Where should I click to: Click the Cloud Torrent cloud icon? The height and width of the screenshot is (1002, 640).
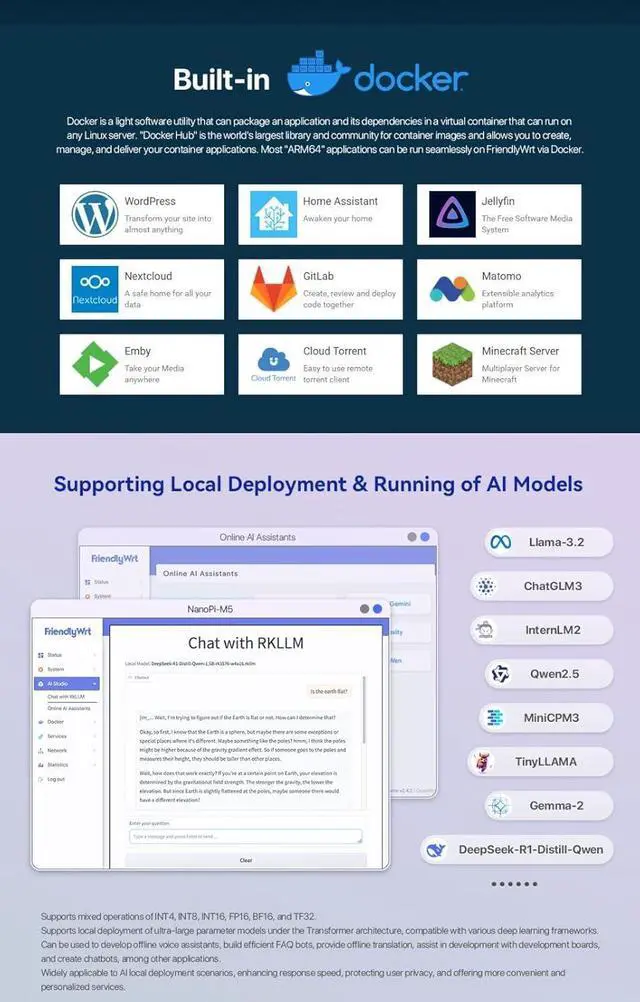pos(273,360)
